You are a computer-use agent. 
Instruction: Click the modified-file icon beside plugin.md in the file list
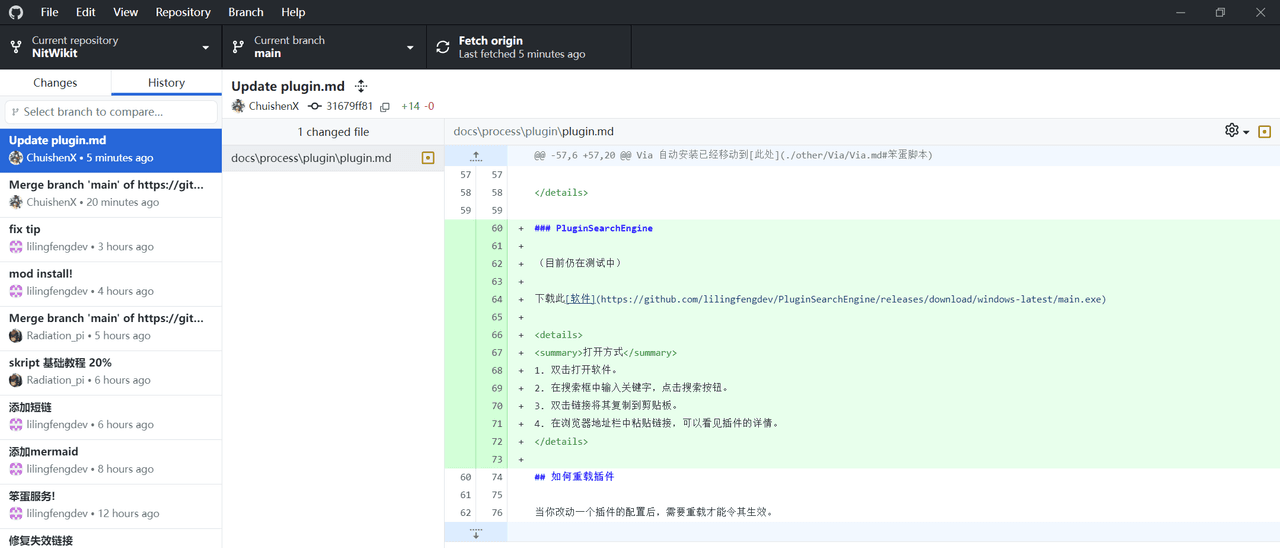point(428,158)
